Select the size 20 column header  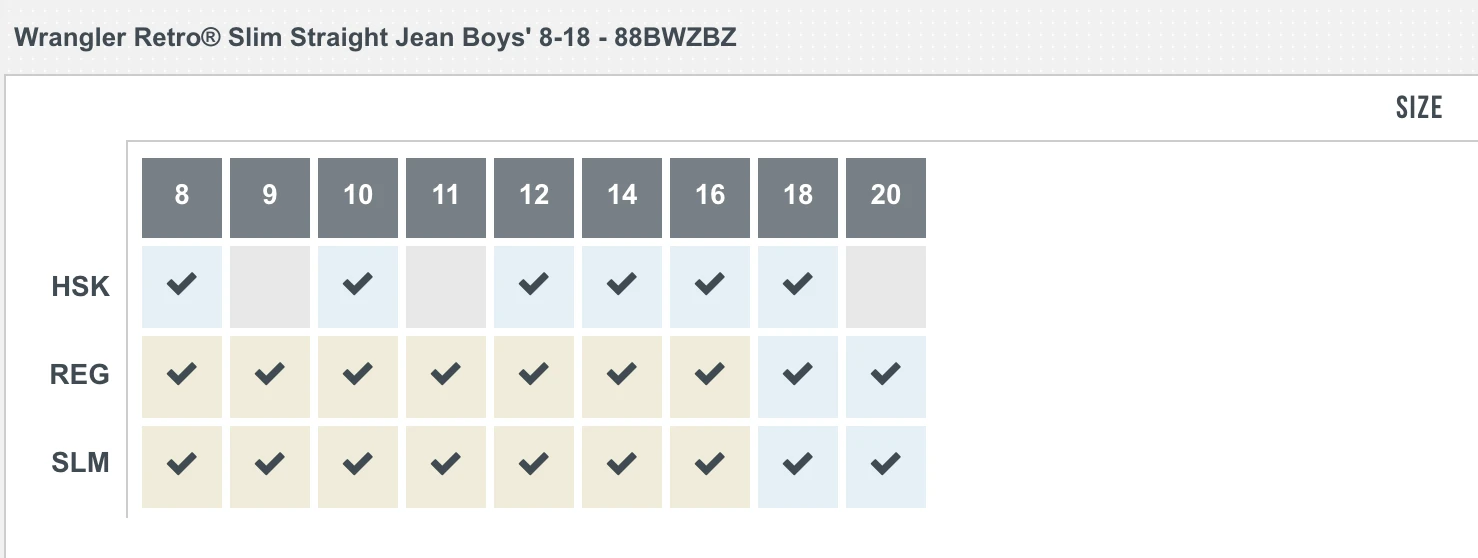[886, 196]
